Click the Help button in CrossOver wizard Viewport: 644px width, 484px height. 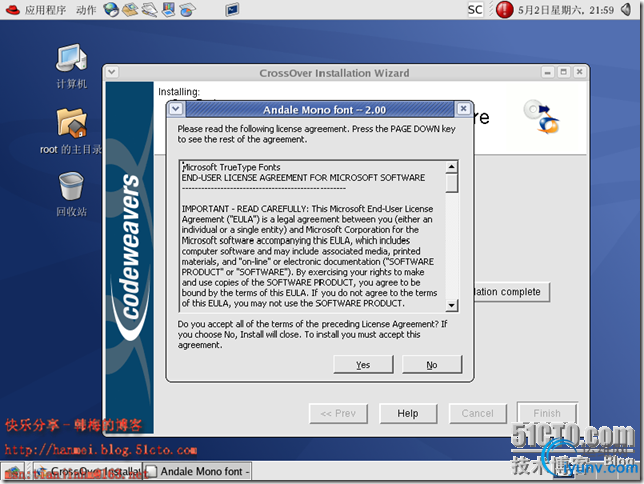pyautogui.click(x=408, y=413)
